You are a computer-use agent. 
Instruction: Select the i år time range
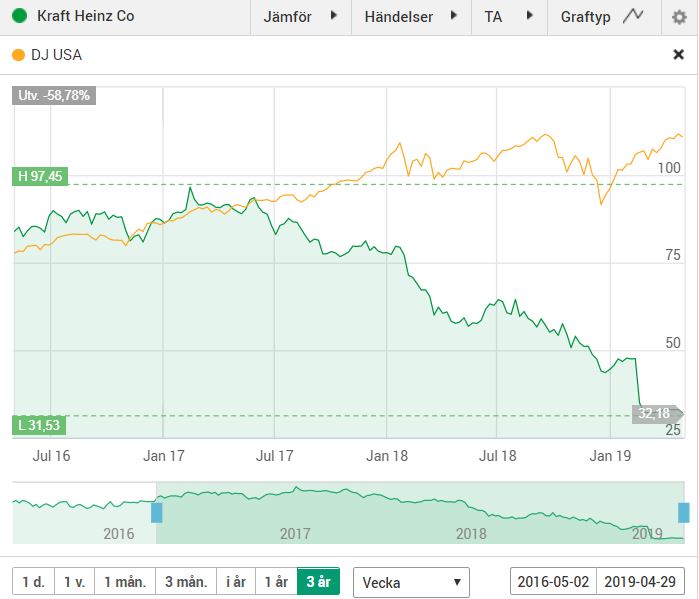pos(236,582)
